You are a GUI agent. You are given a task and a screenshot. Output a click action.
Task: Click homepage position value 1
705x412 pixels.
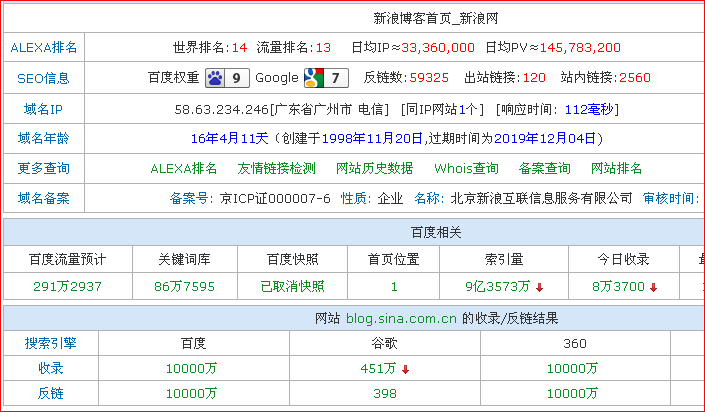point(394,287)
